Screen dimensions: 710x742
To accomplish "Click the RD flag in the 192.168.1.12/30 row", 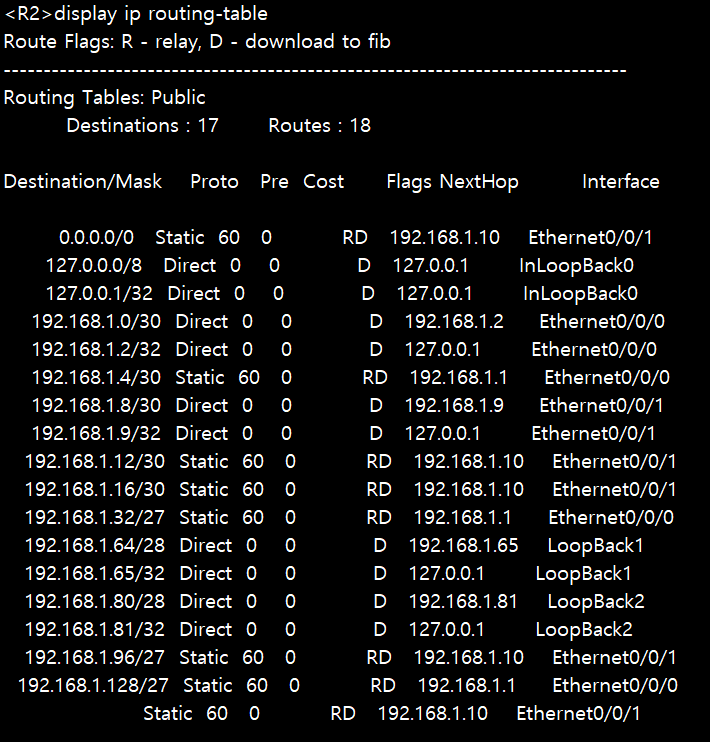I will 379,461.
